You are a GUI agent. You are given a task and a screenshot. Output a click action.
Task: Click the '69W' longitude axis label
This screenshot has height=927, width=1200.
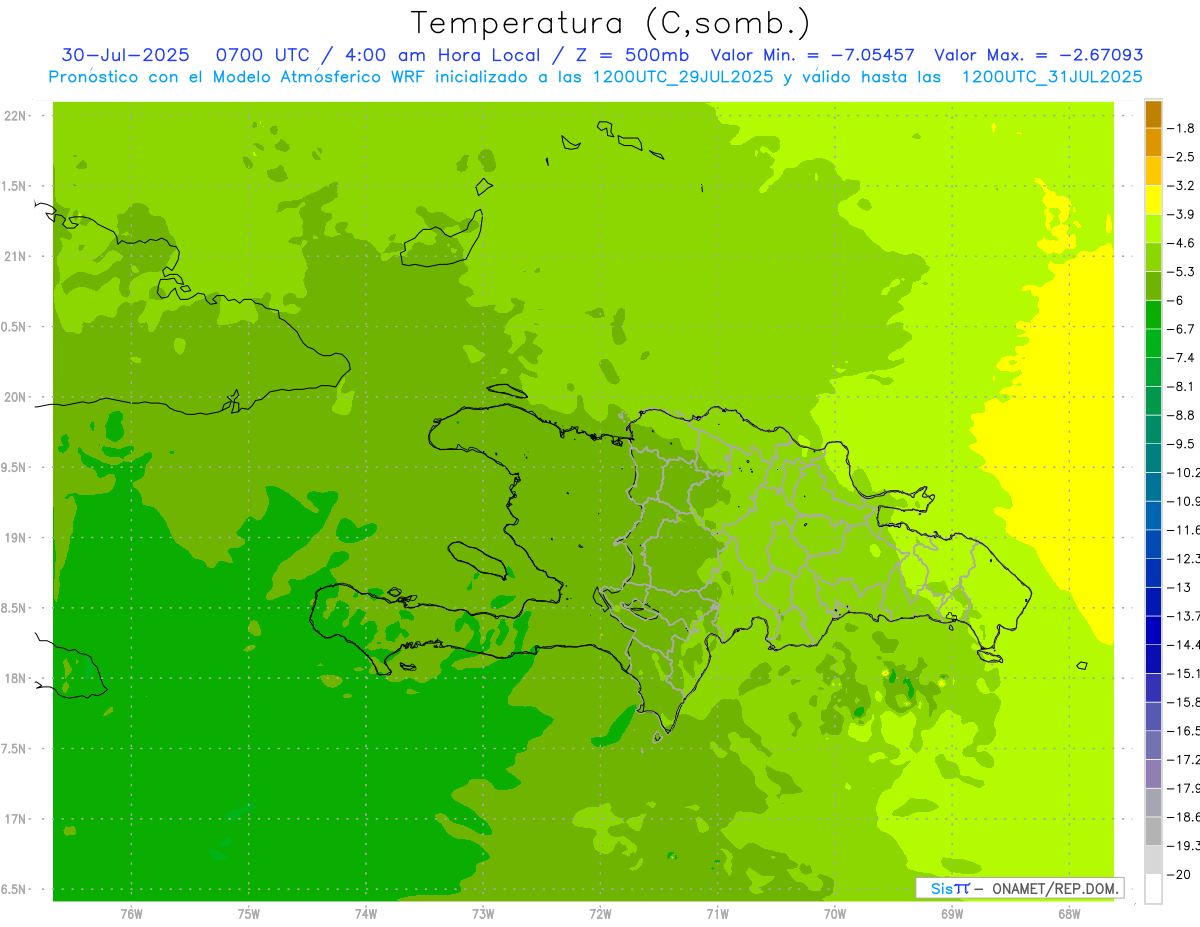click(951, 913)
